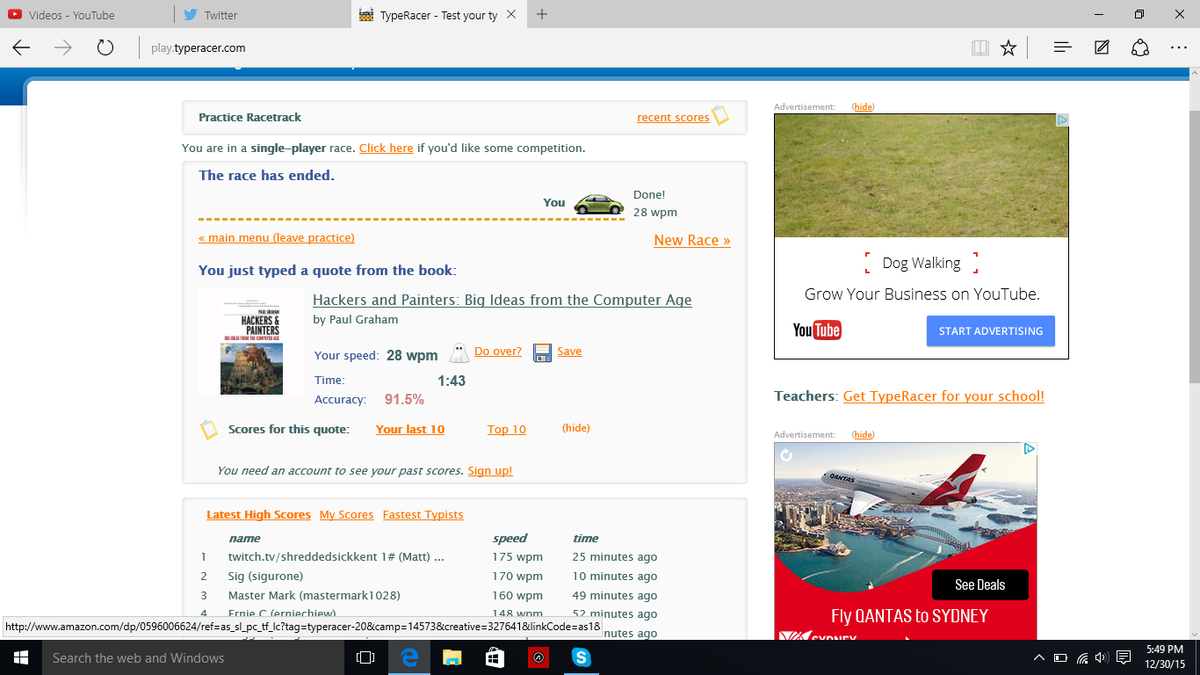Click the Sign up! link
This screenshot has height=675, width=1200.
tap(490, 471)
